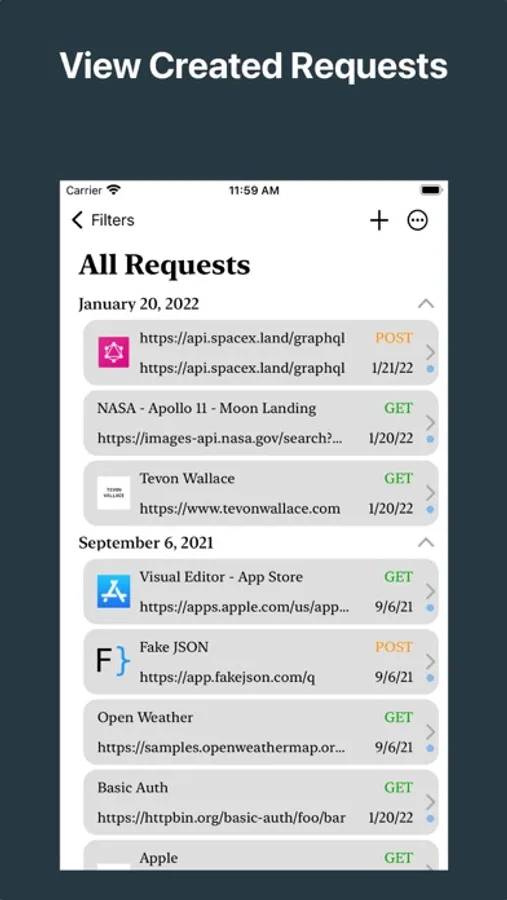Tap the battery icon in status bar
Screen dimensions: 507x900
click(431, 190)
